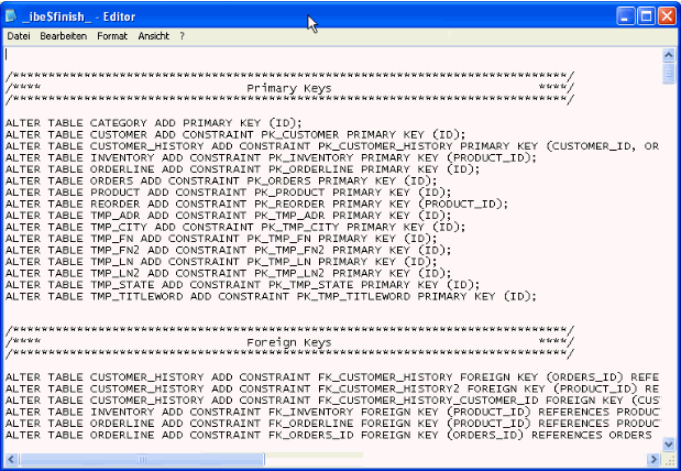The width and height of the screenshot is (681, 471).
Task: Click the resize grip in window corner
Action: [670, 460]
